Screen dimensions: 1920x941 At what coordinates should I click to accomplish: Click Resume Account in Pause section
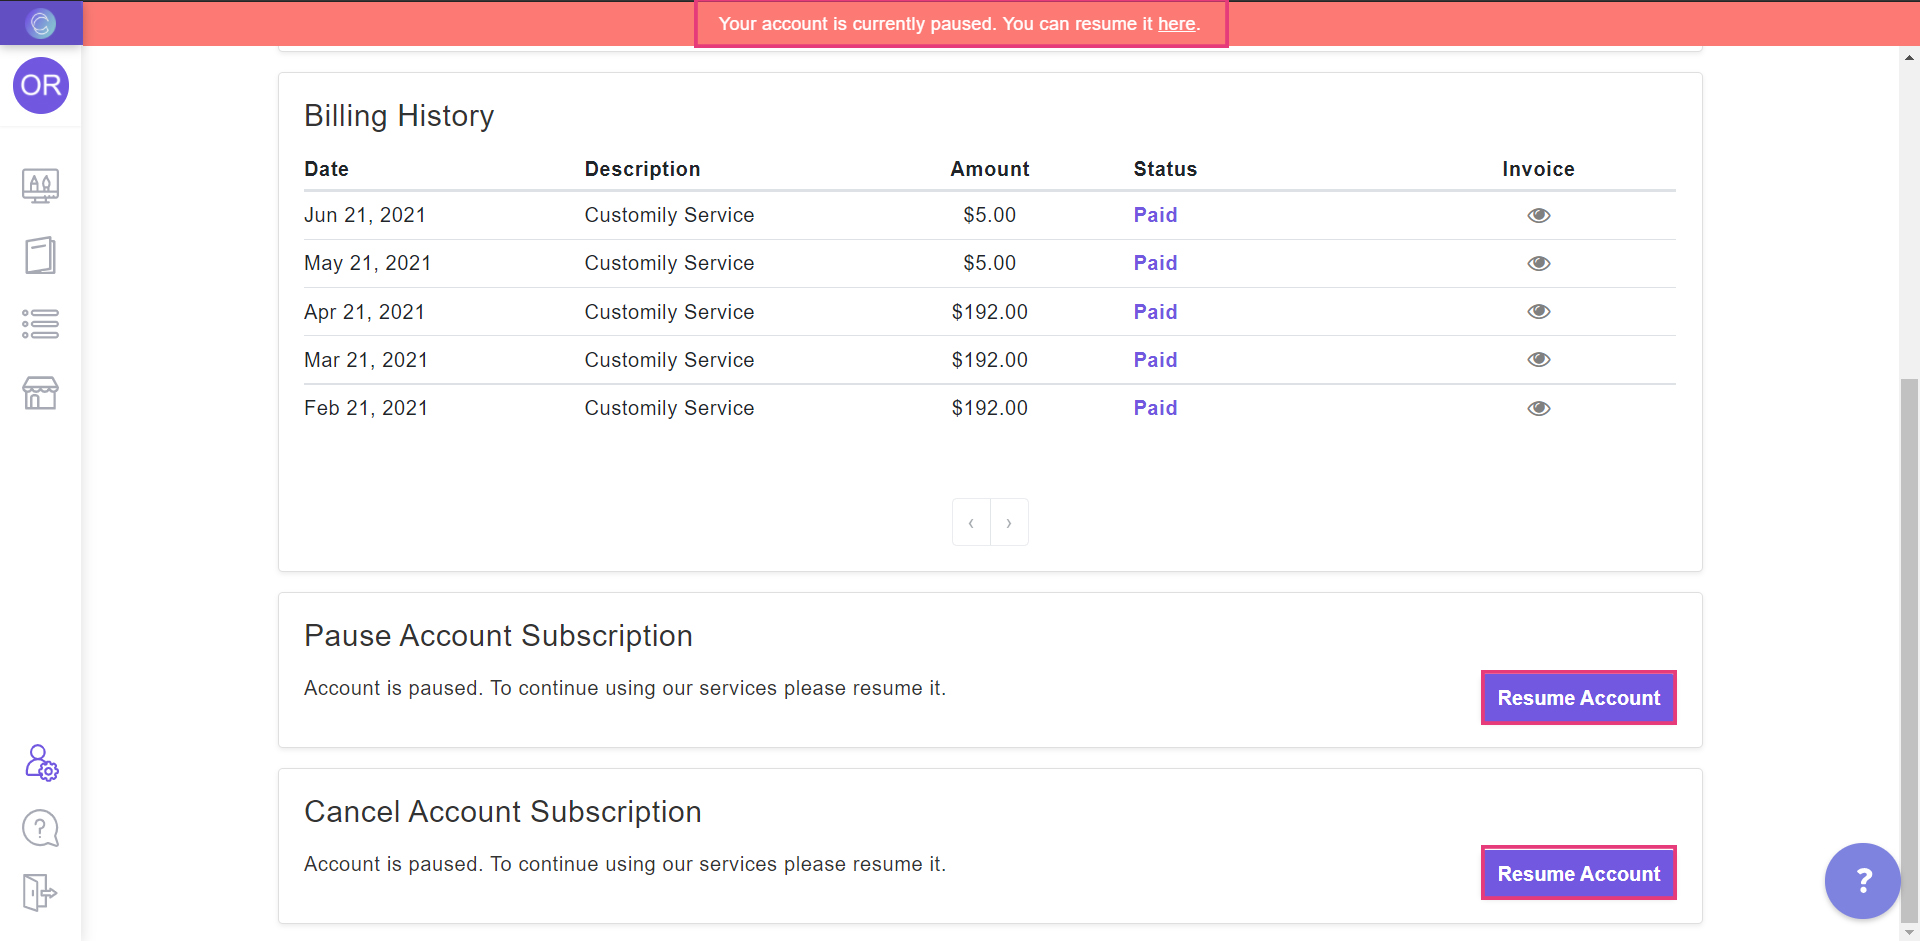pos(1578,698)
